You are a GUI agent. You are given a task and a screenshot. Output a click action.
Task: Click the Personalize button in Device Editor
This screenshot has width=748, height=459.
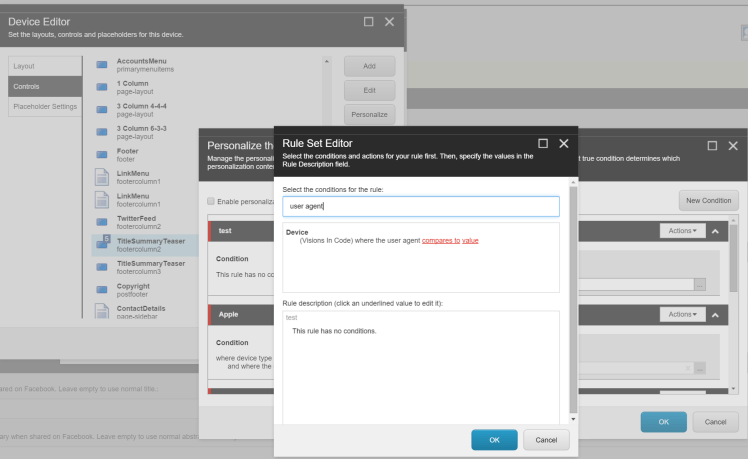click(370, 115)
